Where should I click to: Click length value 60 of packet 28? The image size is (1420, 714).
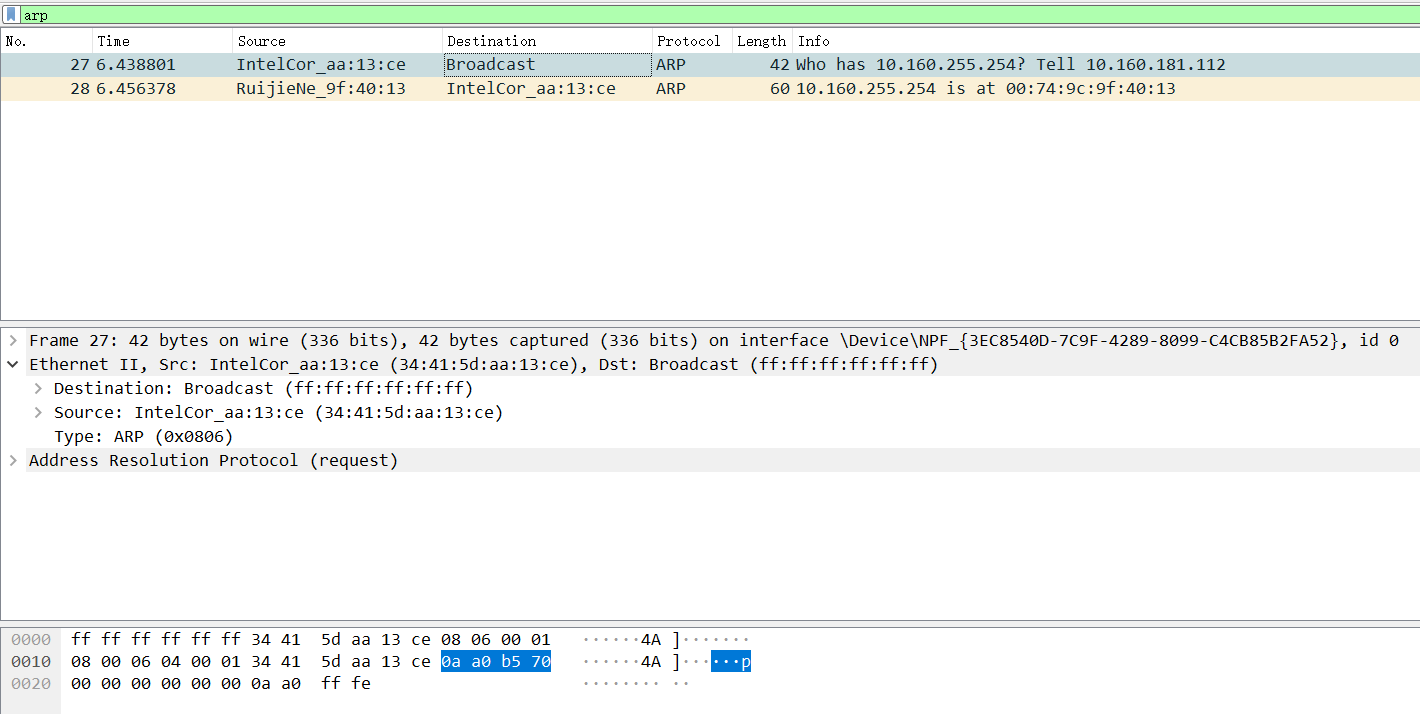tap(779, 89)
